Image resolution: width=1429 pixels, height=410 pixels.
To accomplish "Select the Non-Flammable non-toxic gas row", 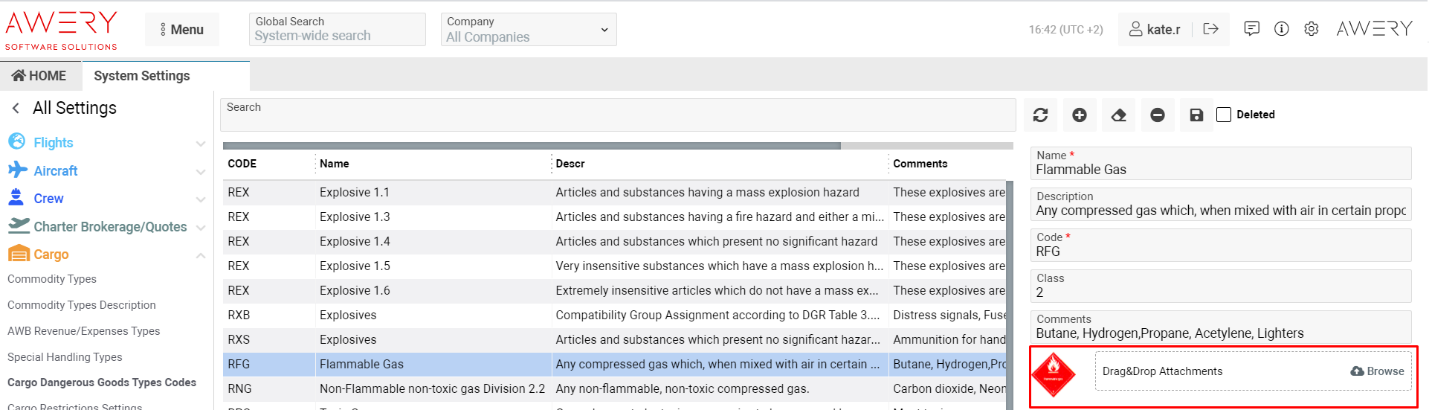I will tap(614, 389).
